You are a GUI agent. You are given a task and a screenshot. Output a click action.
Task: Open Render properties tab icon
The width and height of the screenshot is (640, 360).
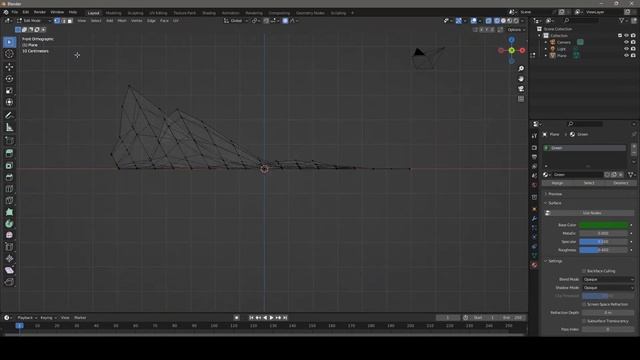[x=534, y=148]
